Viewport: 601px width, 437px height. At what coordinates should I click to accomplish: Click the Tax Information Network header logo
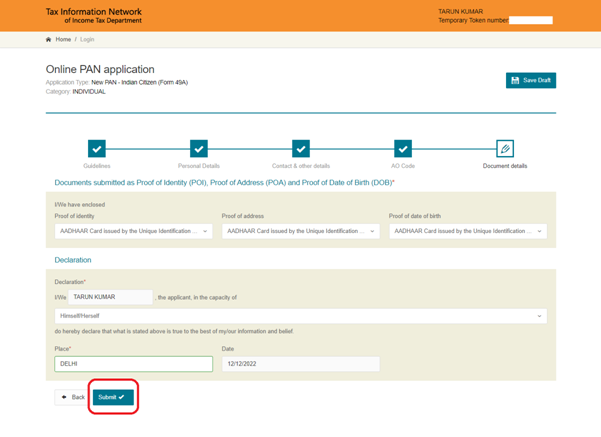tap(94, 16)
